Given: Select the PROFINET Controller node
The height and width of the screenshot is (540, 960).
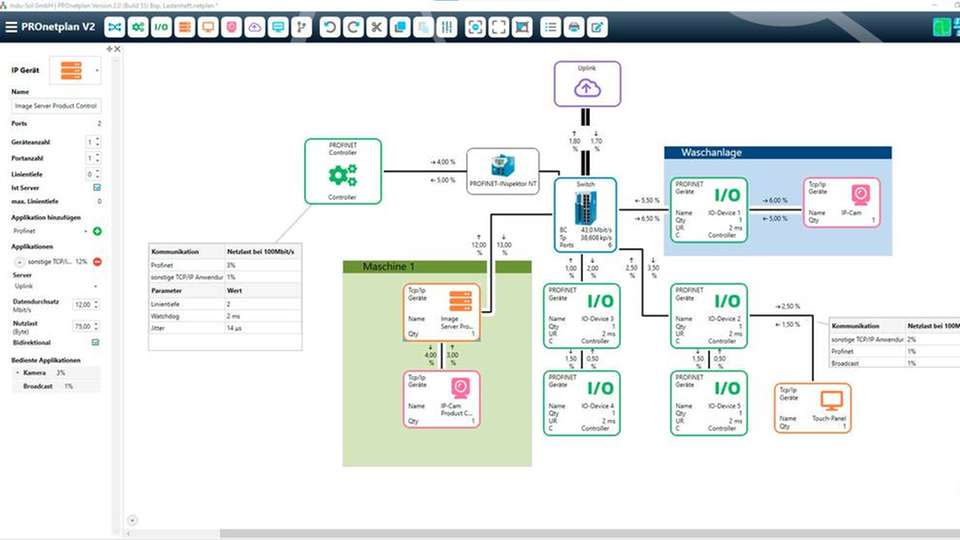Looking at the screenshot, I should pyautogui.click(x=343, y=171).
